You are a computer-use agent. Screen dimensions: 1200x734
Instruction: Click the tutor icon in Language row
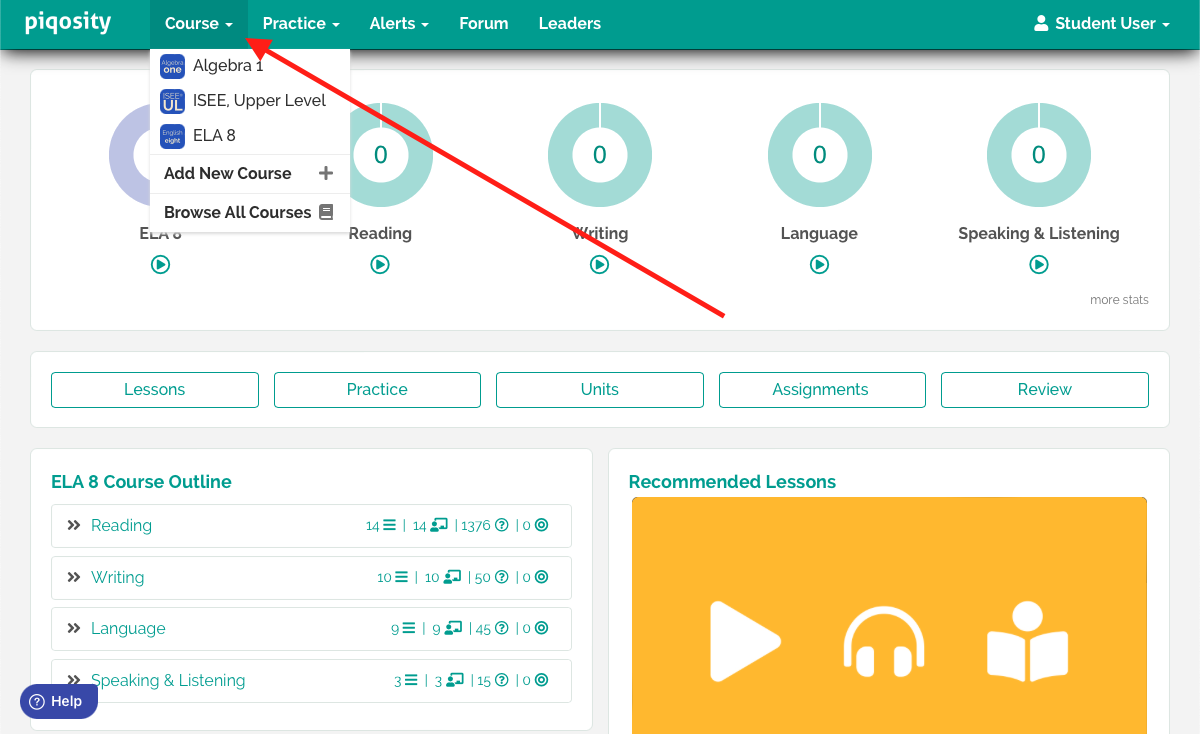[x=453, y=628]
